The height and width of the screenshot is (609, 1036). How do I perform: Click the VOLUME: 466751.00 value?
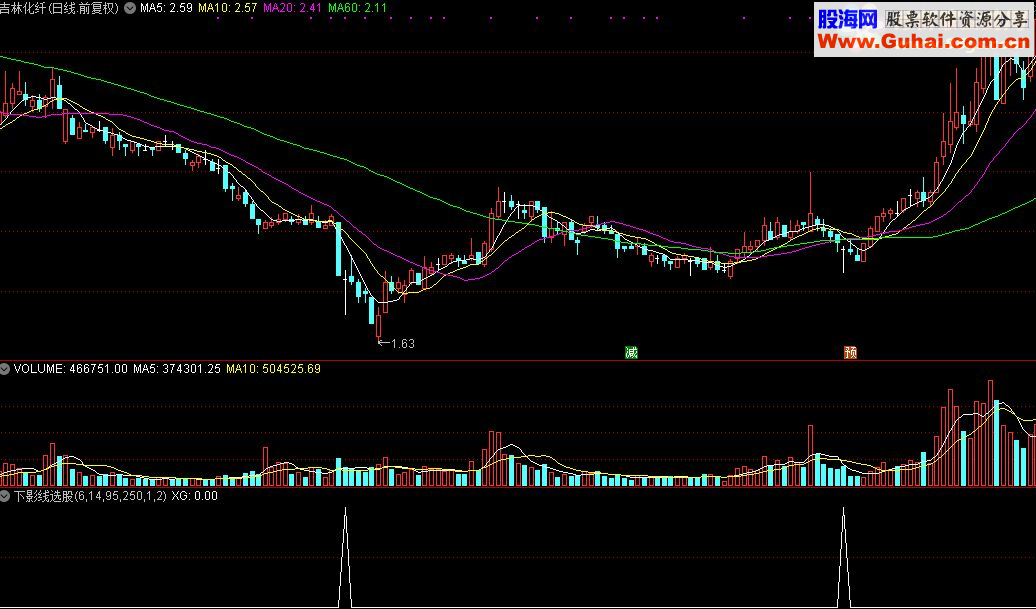pyautogui.click(x=71, y=369)
